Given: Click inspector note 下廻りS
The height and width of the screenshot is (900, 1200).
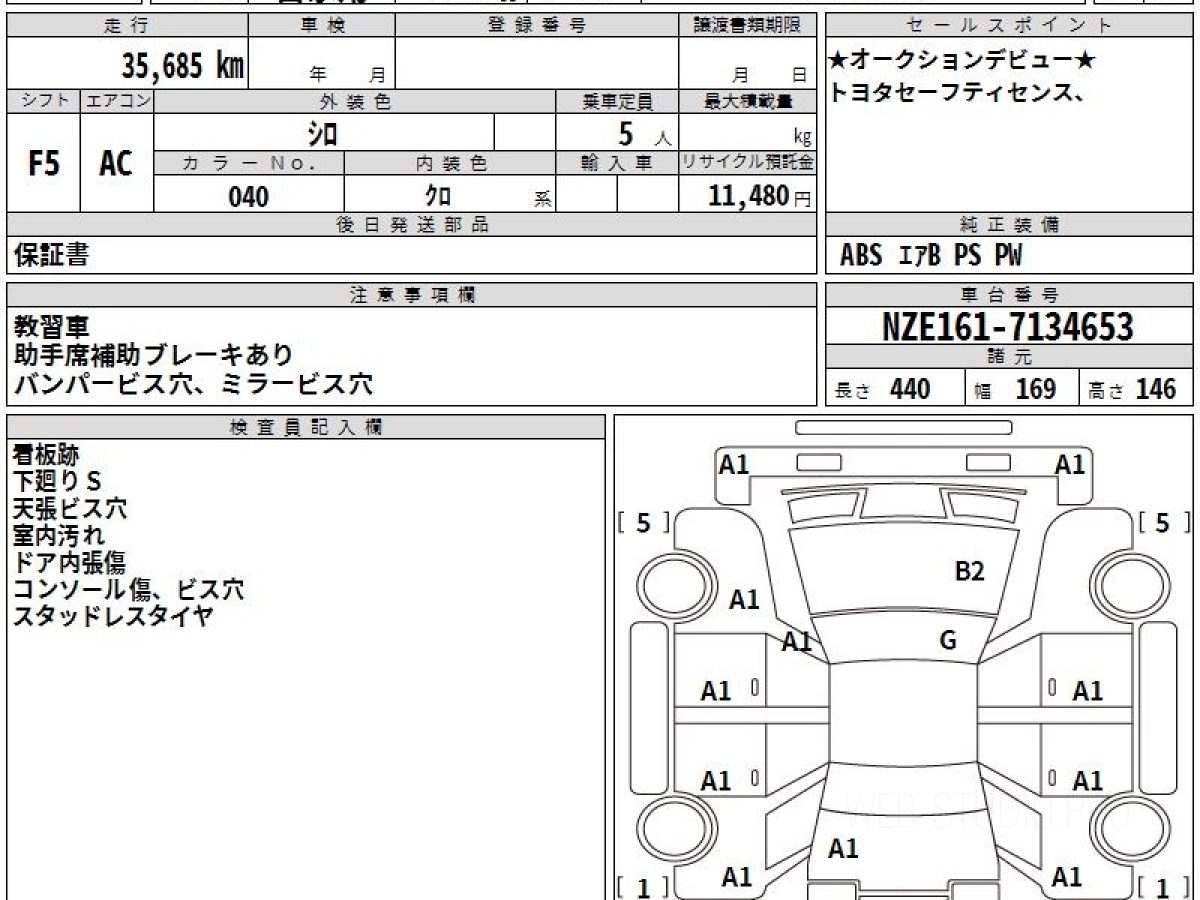Looking at the screenshot, I should click(x=57, y=482).
